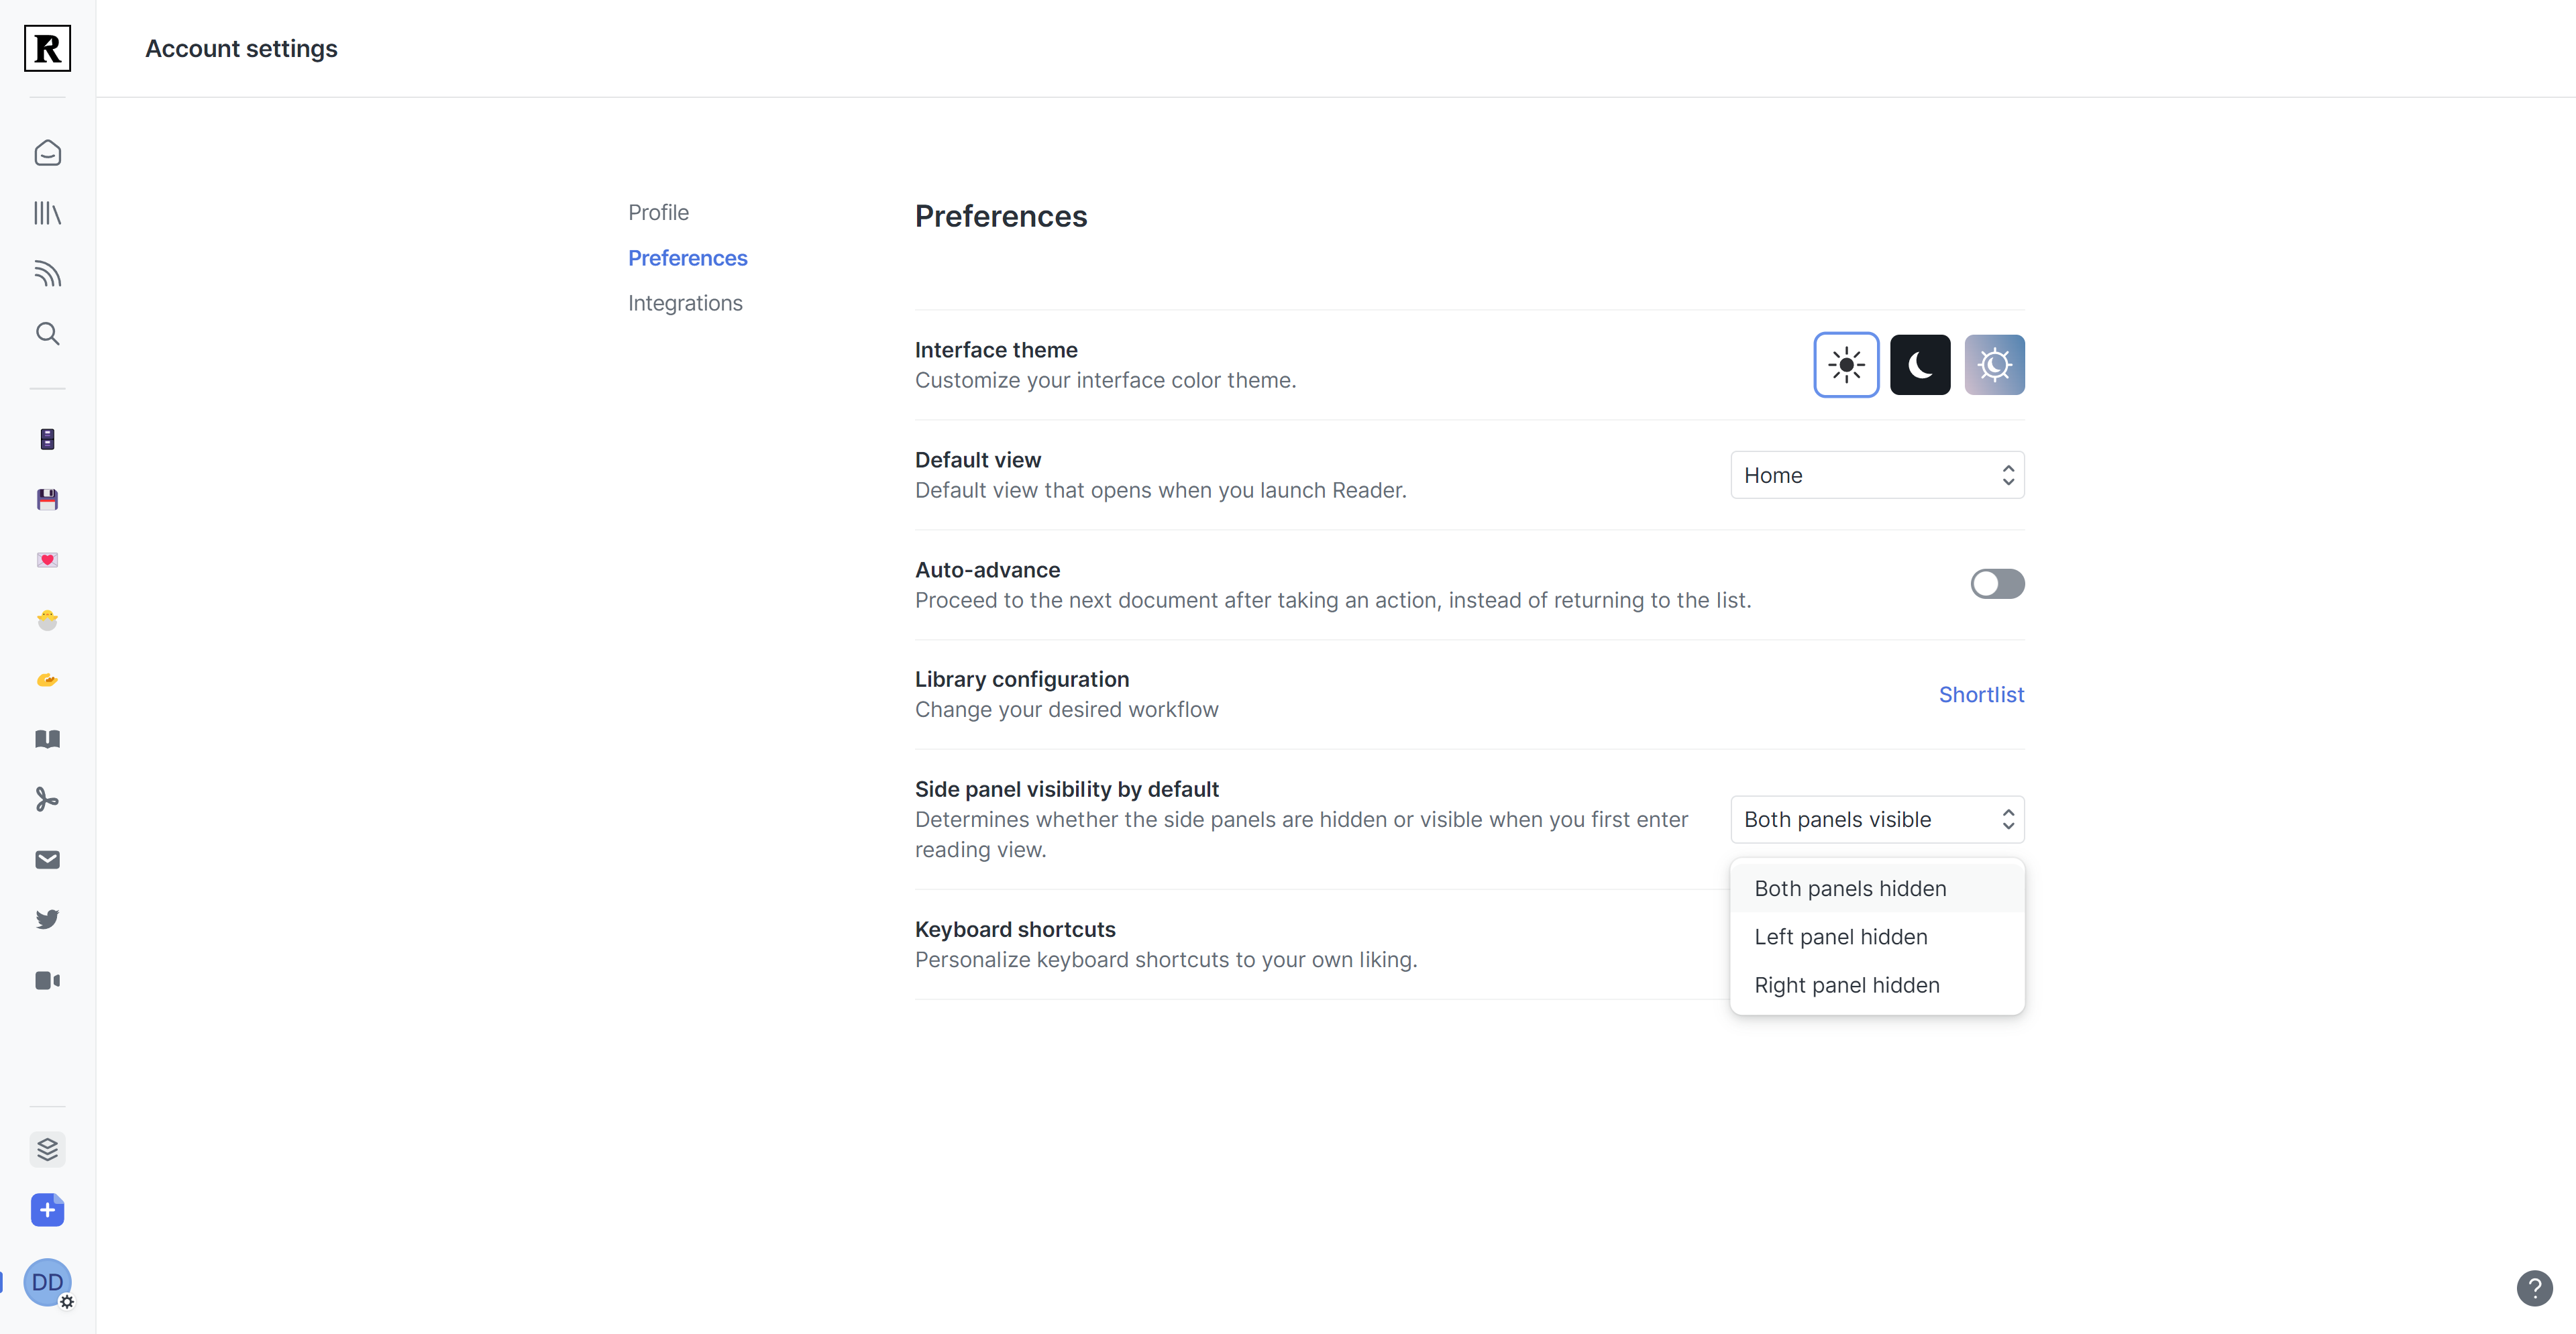This screenshot has height=1334, width=2576.
Task: Collapse the Both panels visible dropdown
Action: coord(1876,819)
